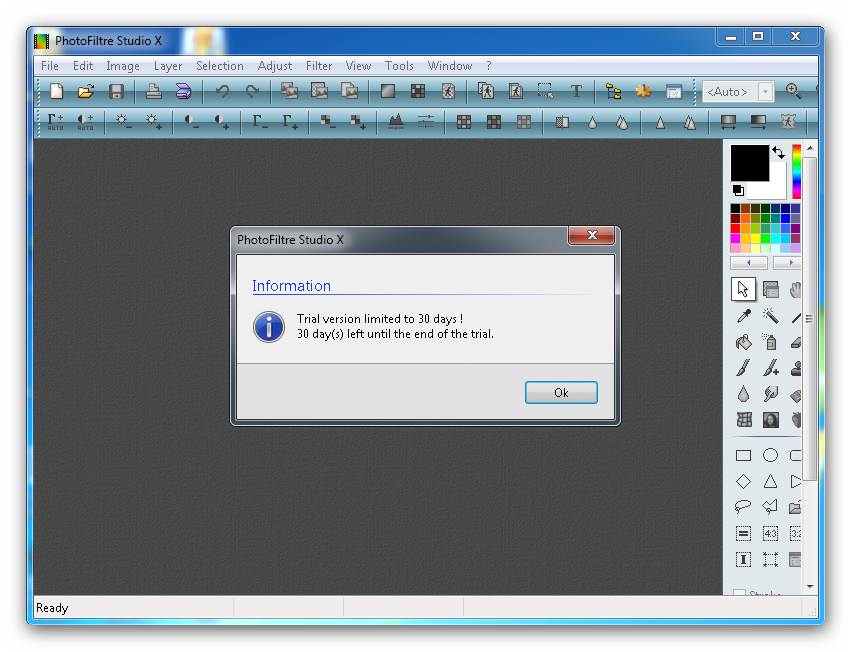
Task: Click the color balance sliders icon
Action: tap(425, 122)
